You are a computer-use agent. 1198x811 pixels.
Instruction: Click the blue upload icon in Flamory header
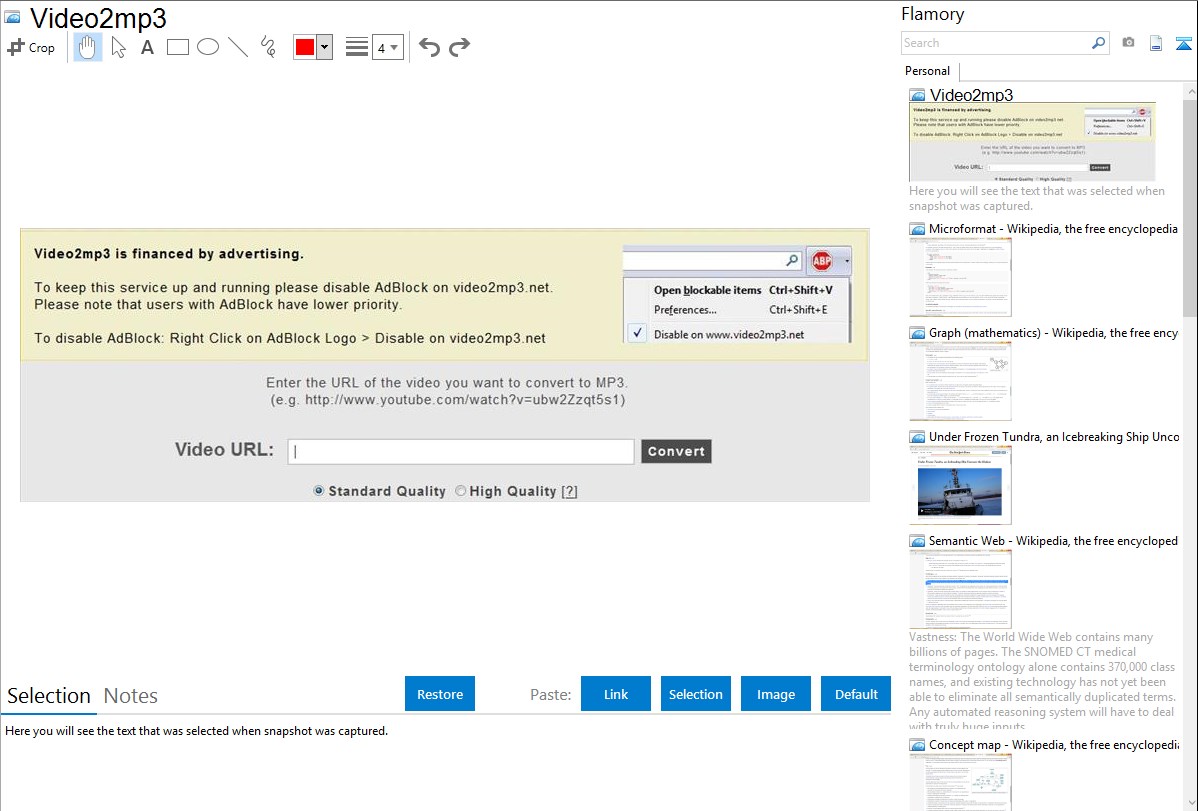[1183, 43]
